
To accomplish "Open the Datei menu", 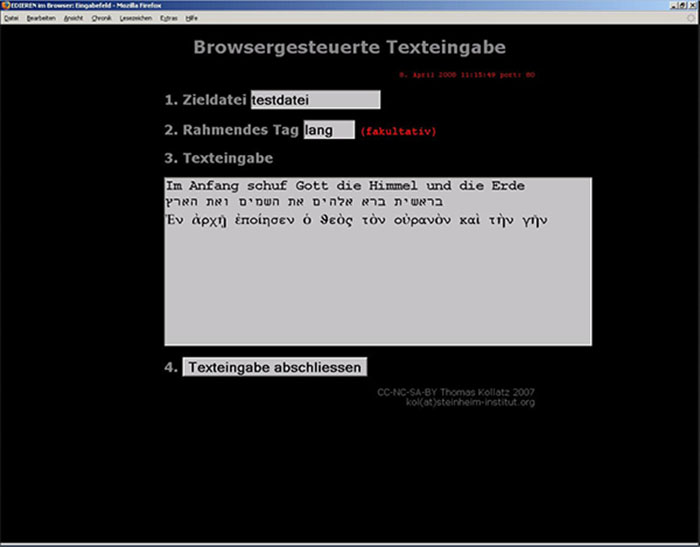I will tap(12, 18).
